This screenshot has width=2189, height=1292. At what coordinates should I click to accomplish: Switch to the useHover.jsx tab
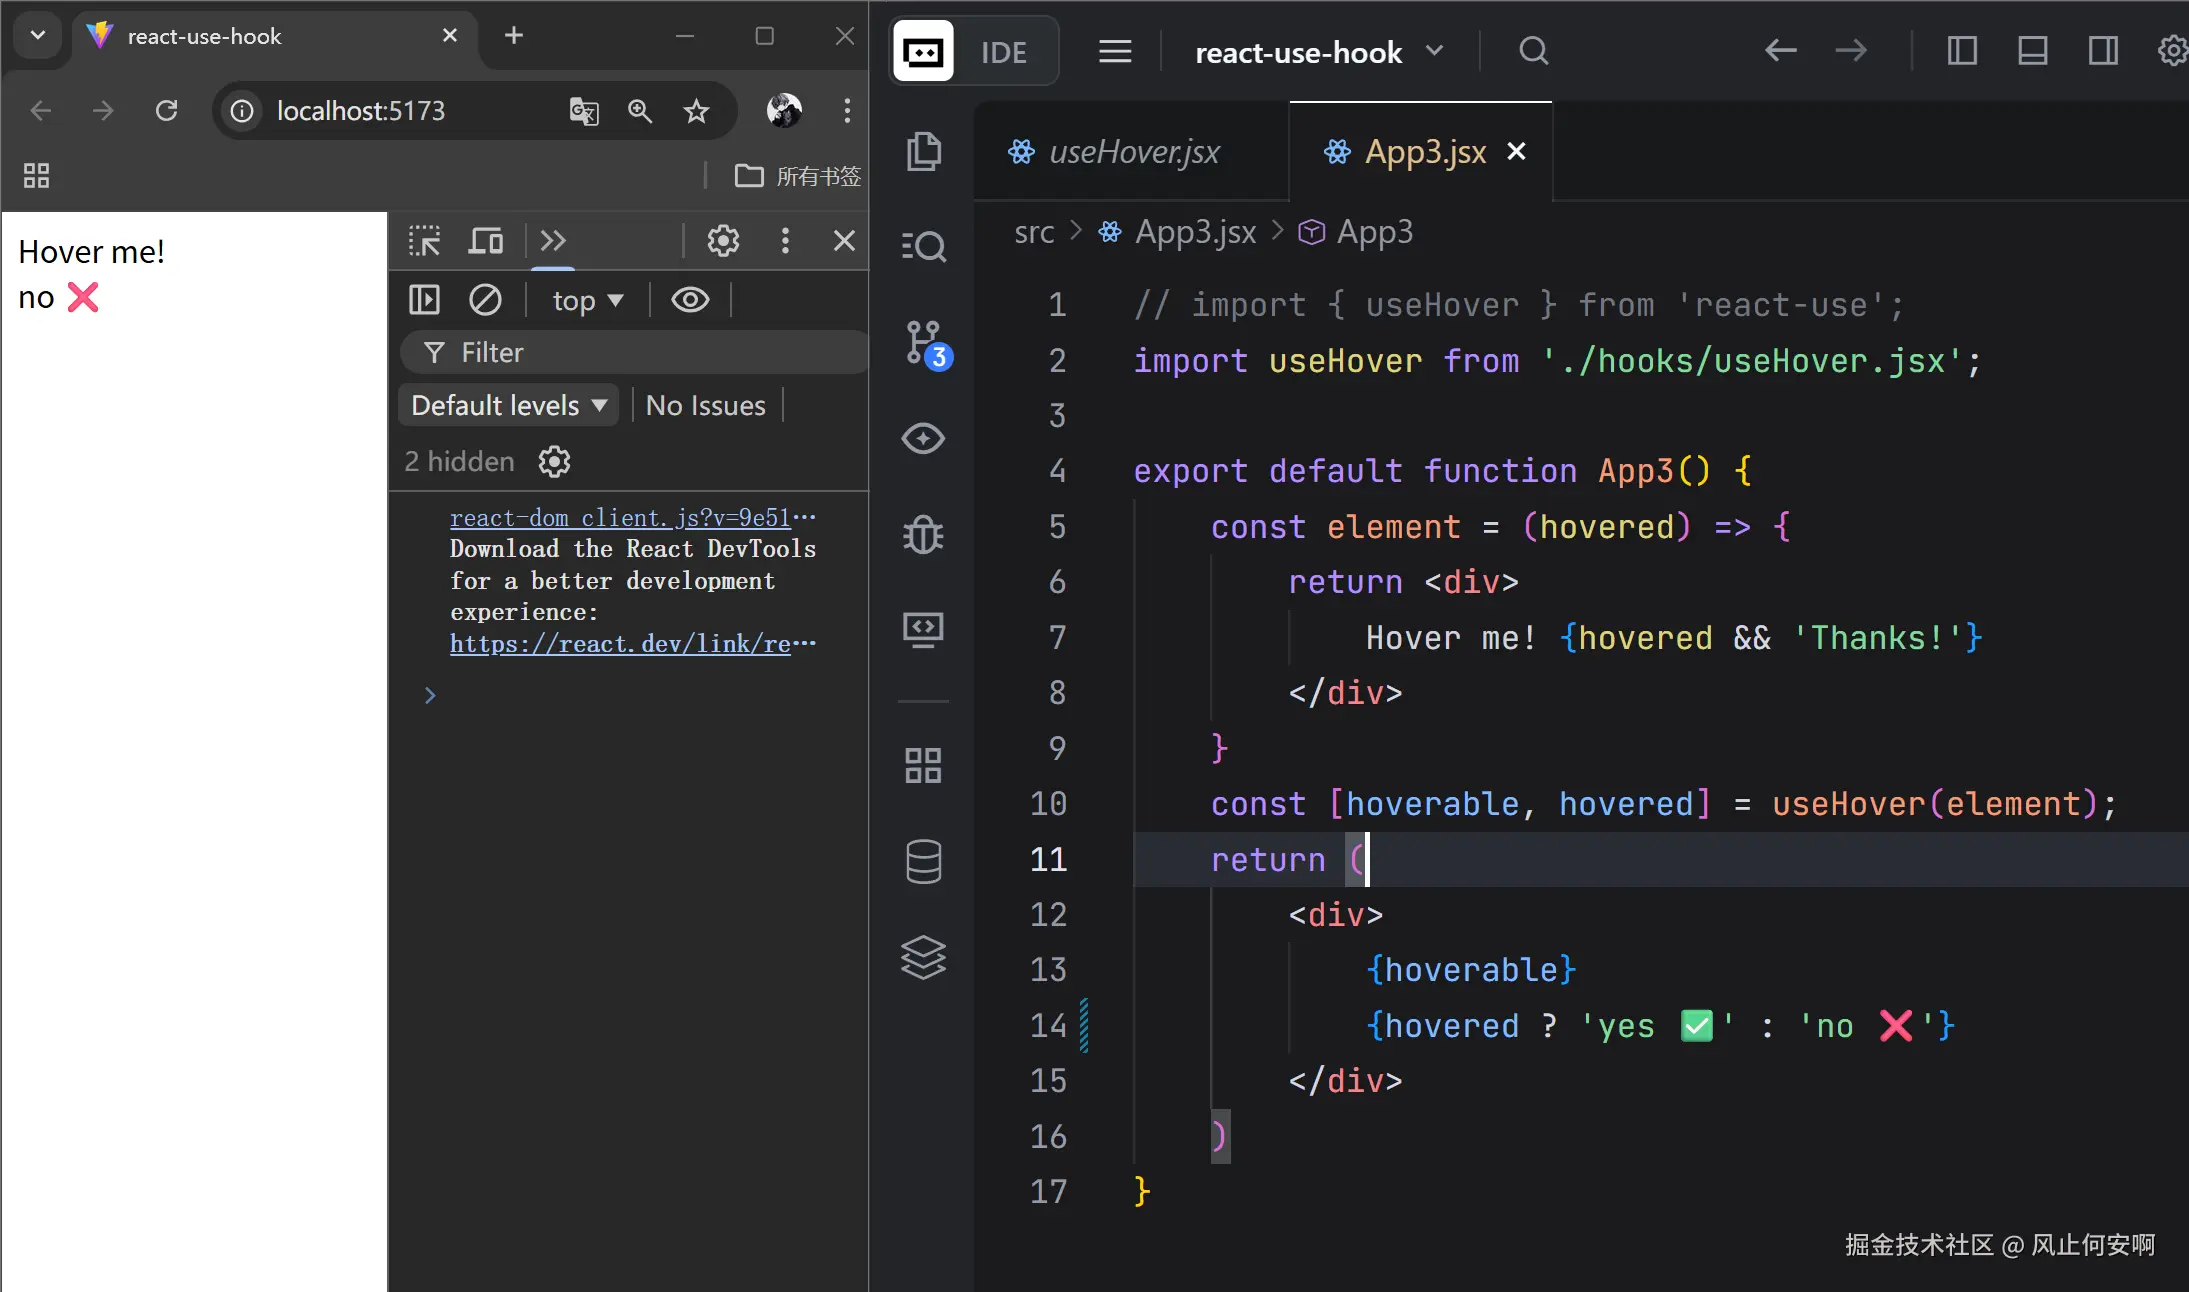(x=1133, y=152)
